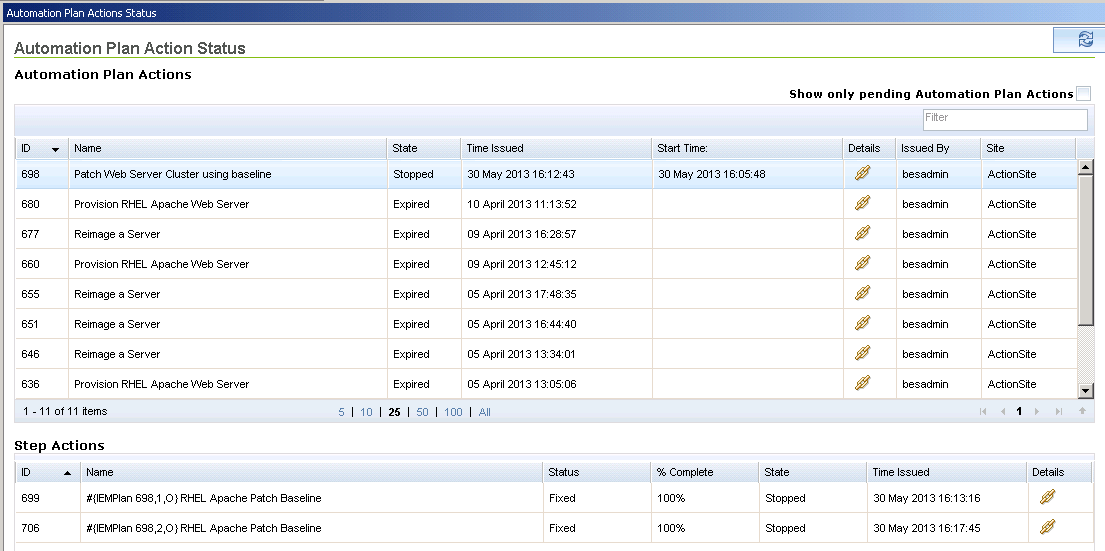Show 25 items per page
This screenshot has width=1105, height=551.
coord(394,412)
